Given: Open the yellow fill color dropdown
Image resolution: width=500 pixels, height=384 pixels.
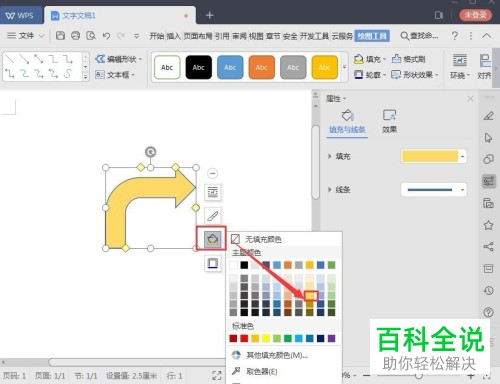Looking at the screenshot, I should (x=462, y=156).
